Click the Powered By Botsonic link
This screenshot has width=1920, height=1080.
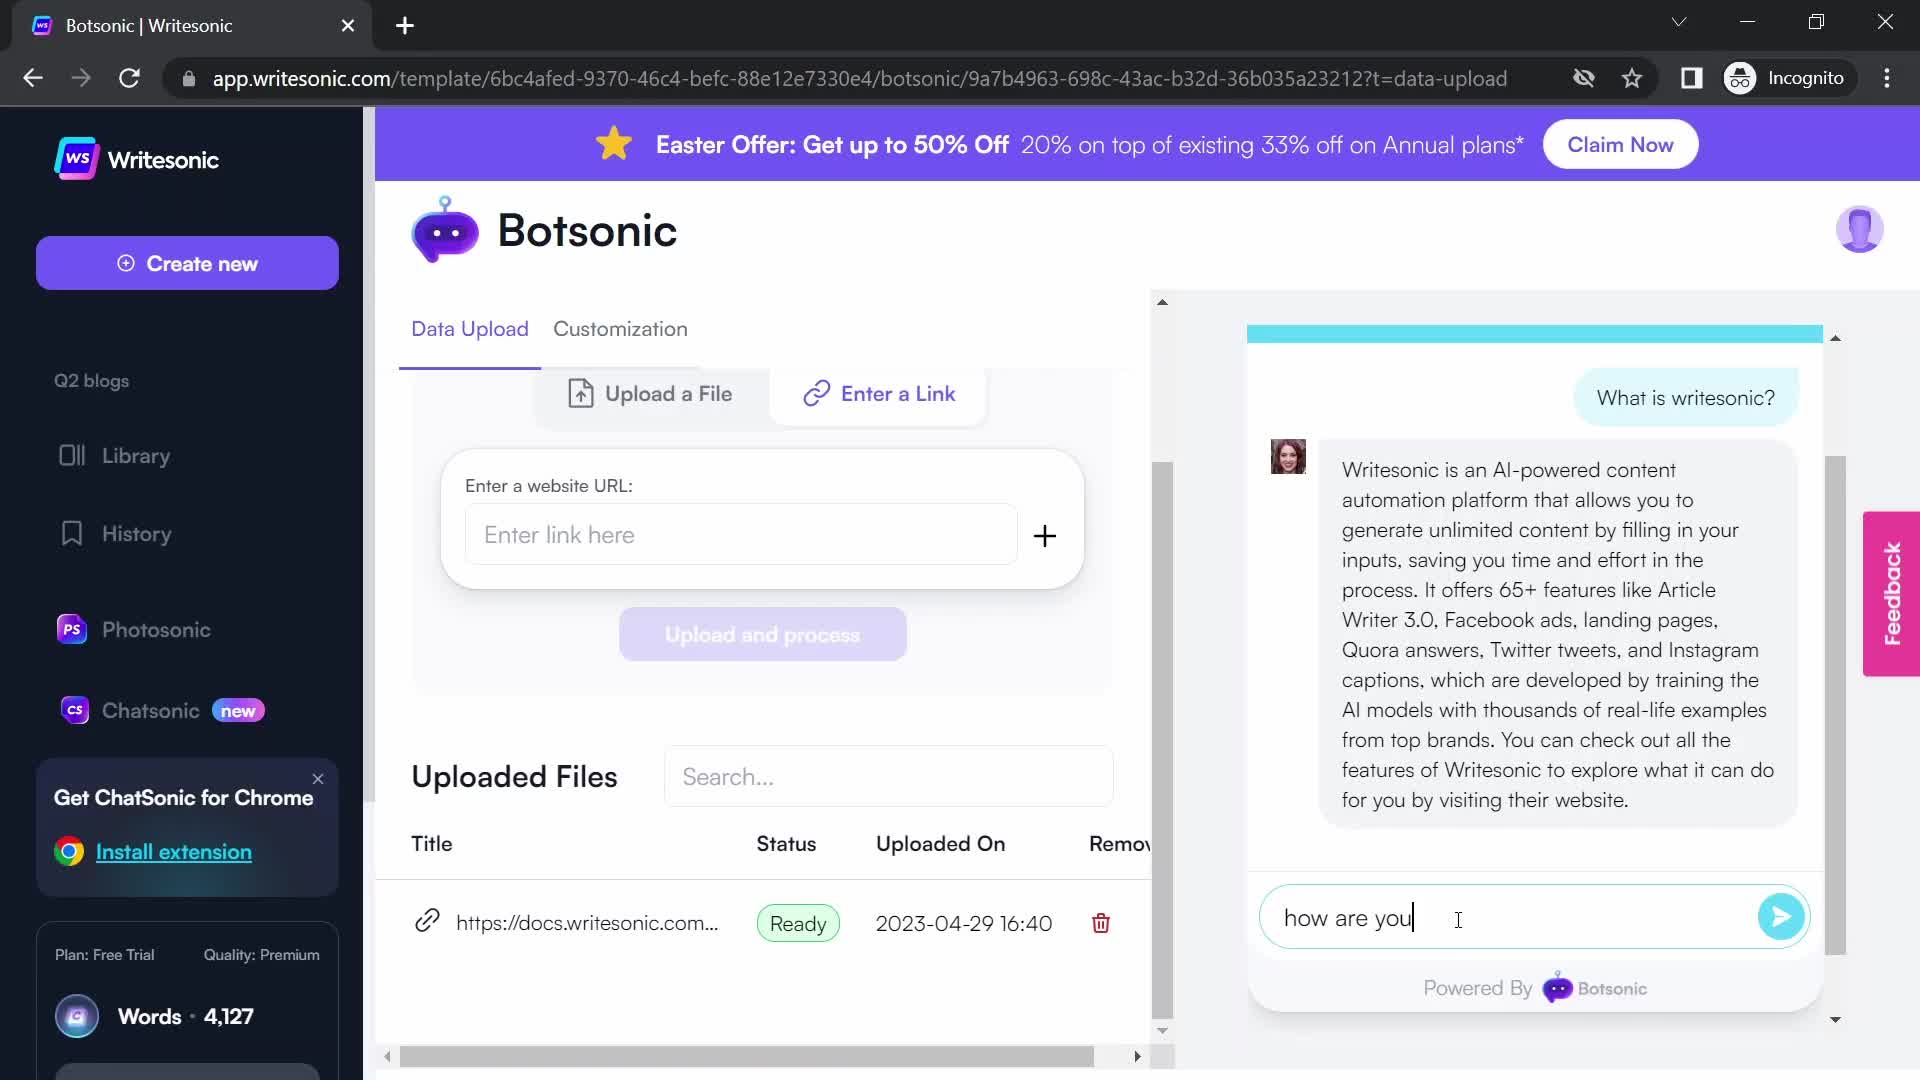(1535, 988)
